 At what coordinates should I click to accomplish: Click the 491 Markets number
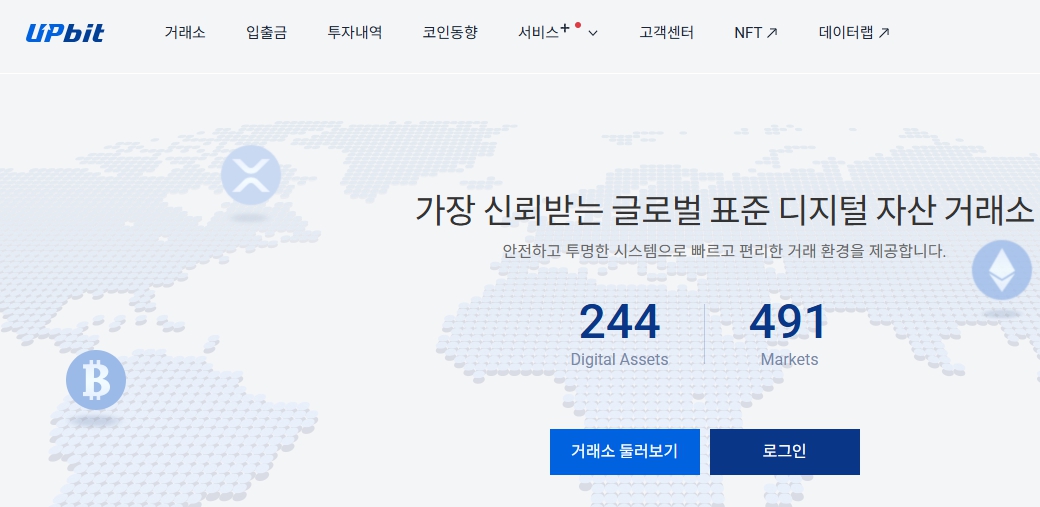pos(789,323)
